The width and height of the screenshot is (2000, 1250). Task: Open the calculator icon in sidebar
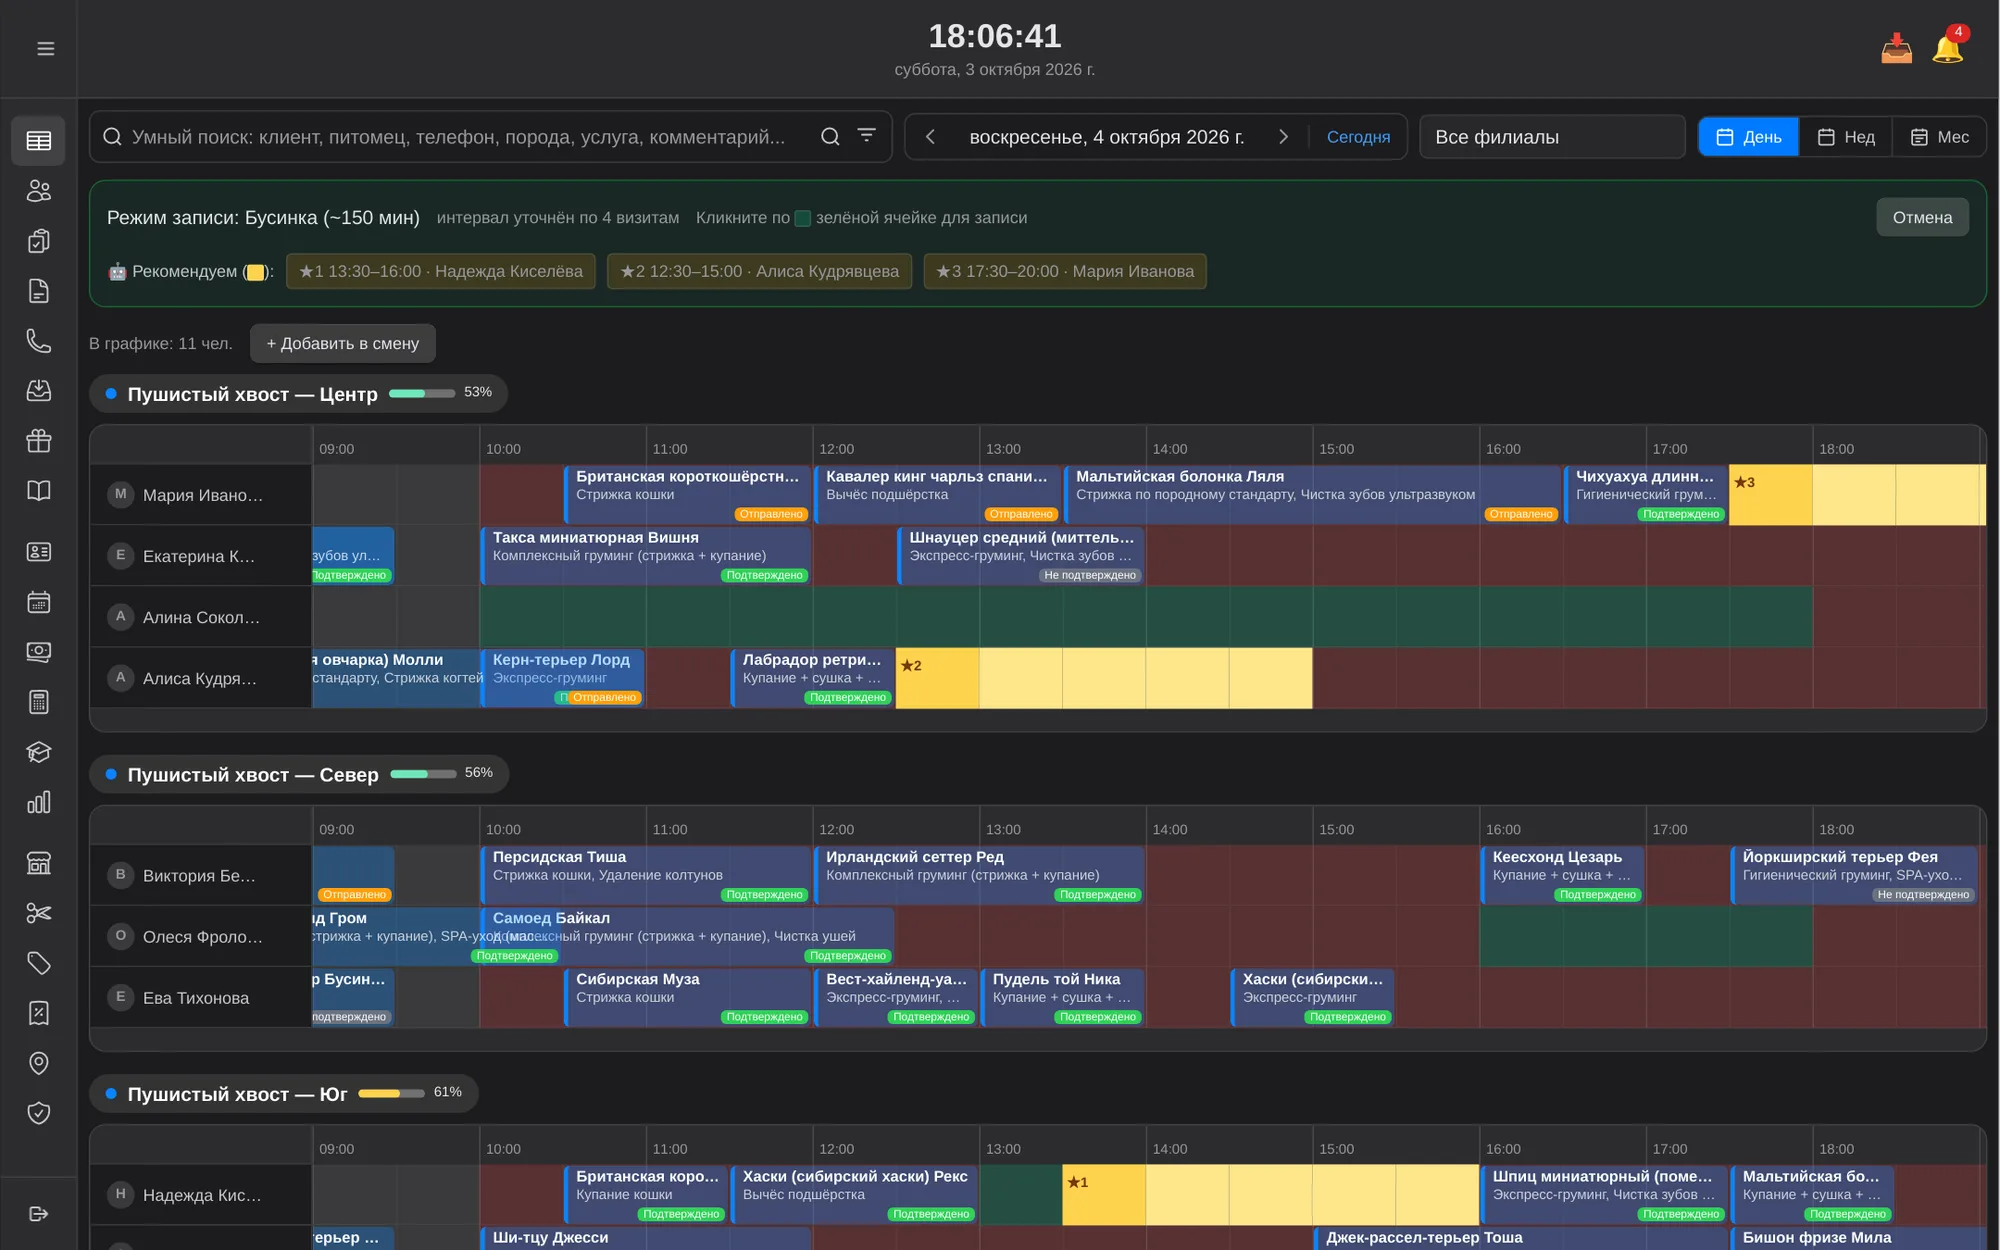[x=39, y=703]
